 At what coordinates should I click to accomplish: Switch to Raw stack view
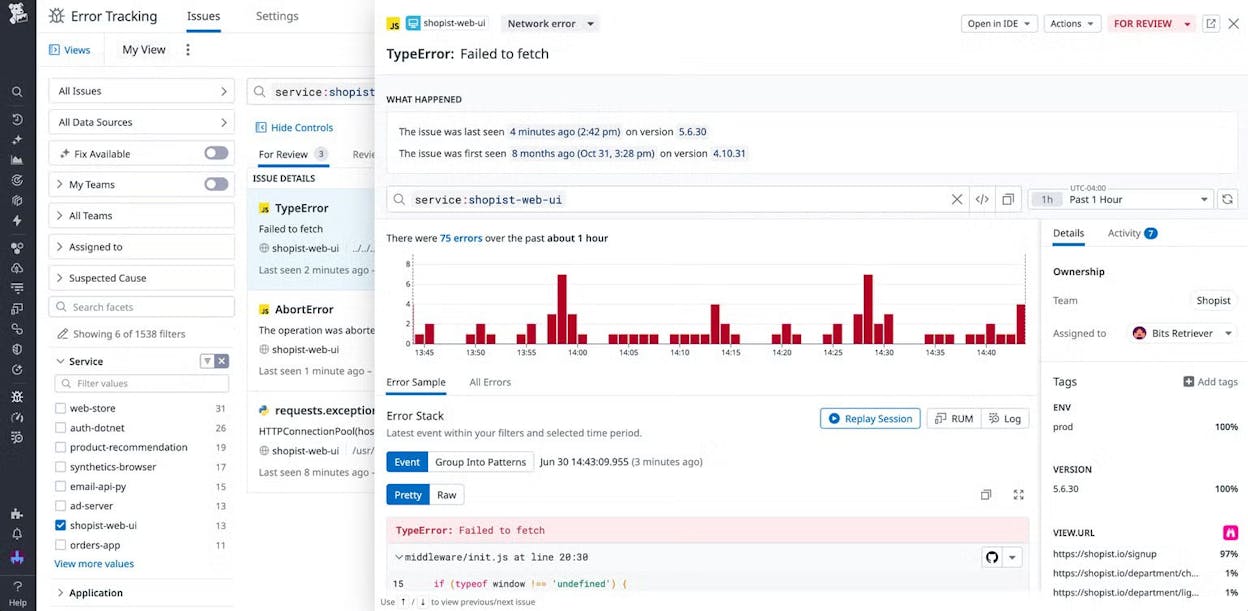[447, 495]
